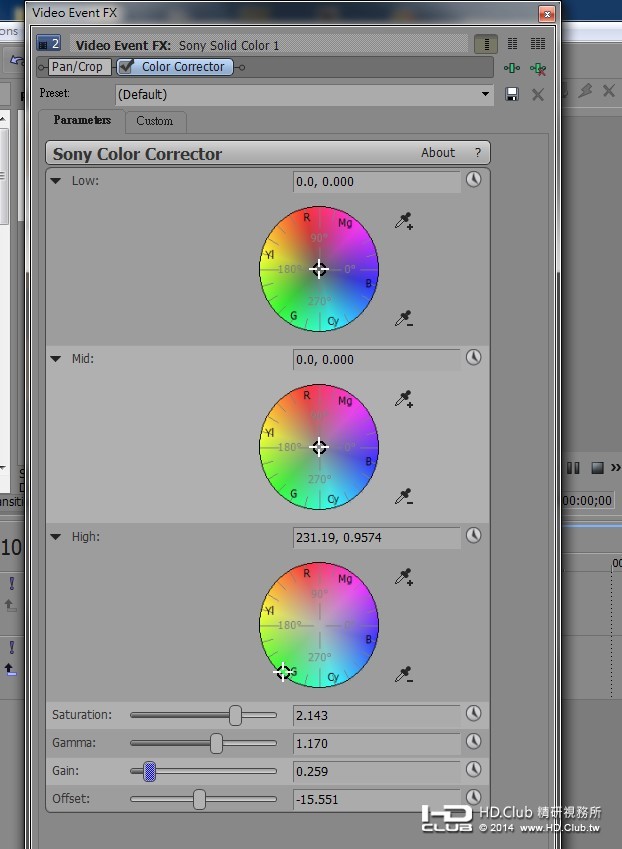The height and width of the screenshot is (849, 622).
Task: Switch to the Custom tab
Action: coord(155,121)
